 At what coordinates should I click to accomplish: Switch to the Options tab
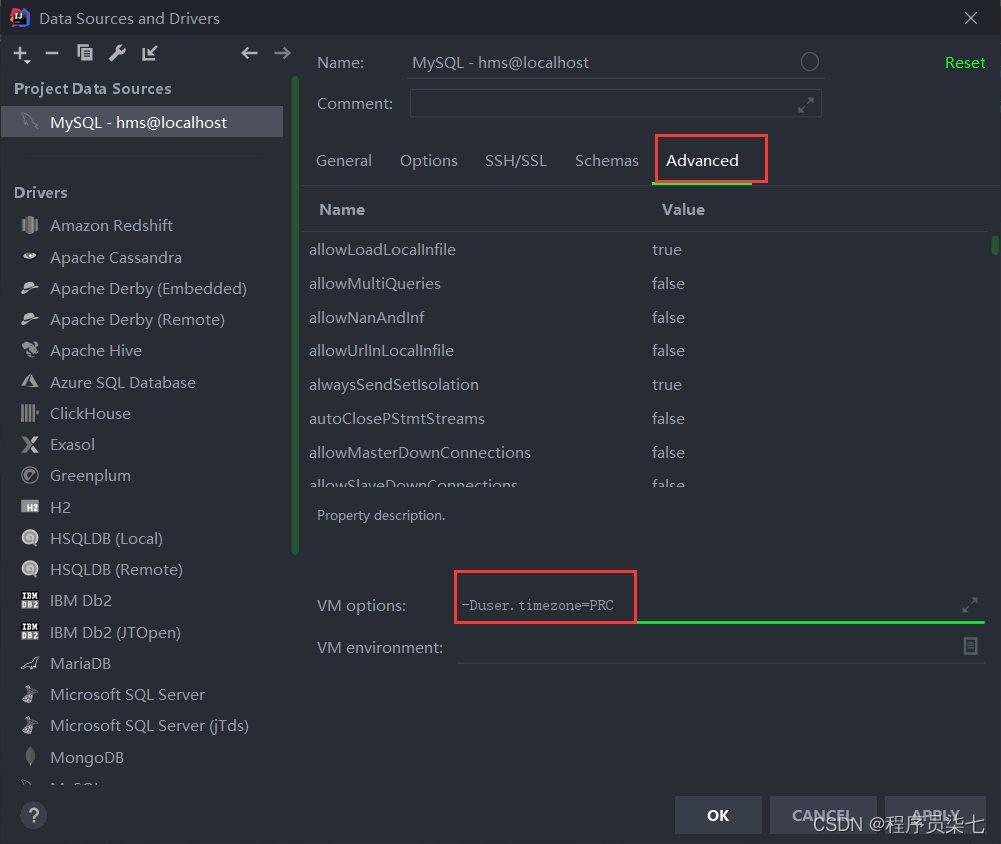click(428, 160)
